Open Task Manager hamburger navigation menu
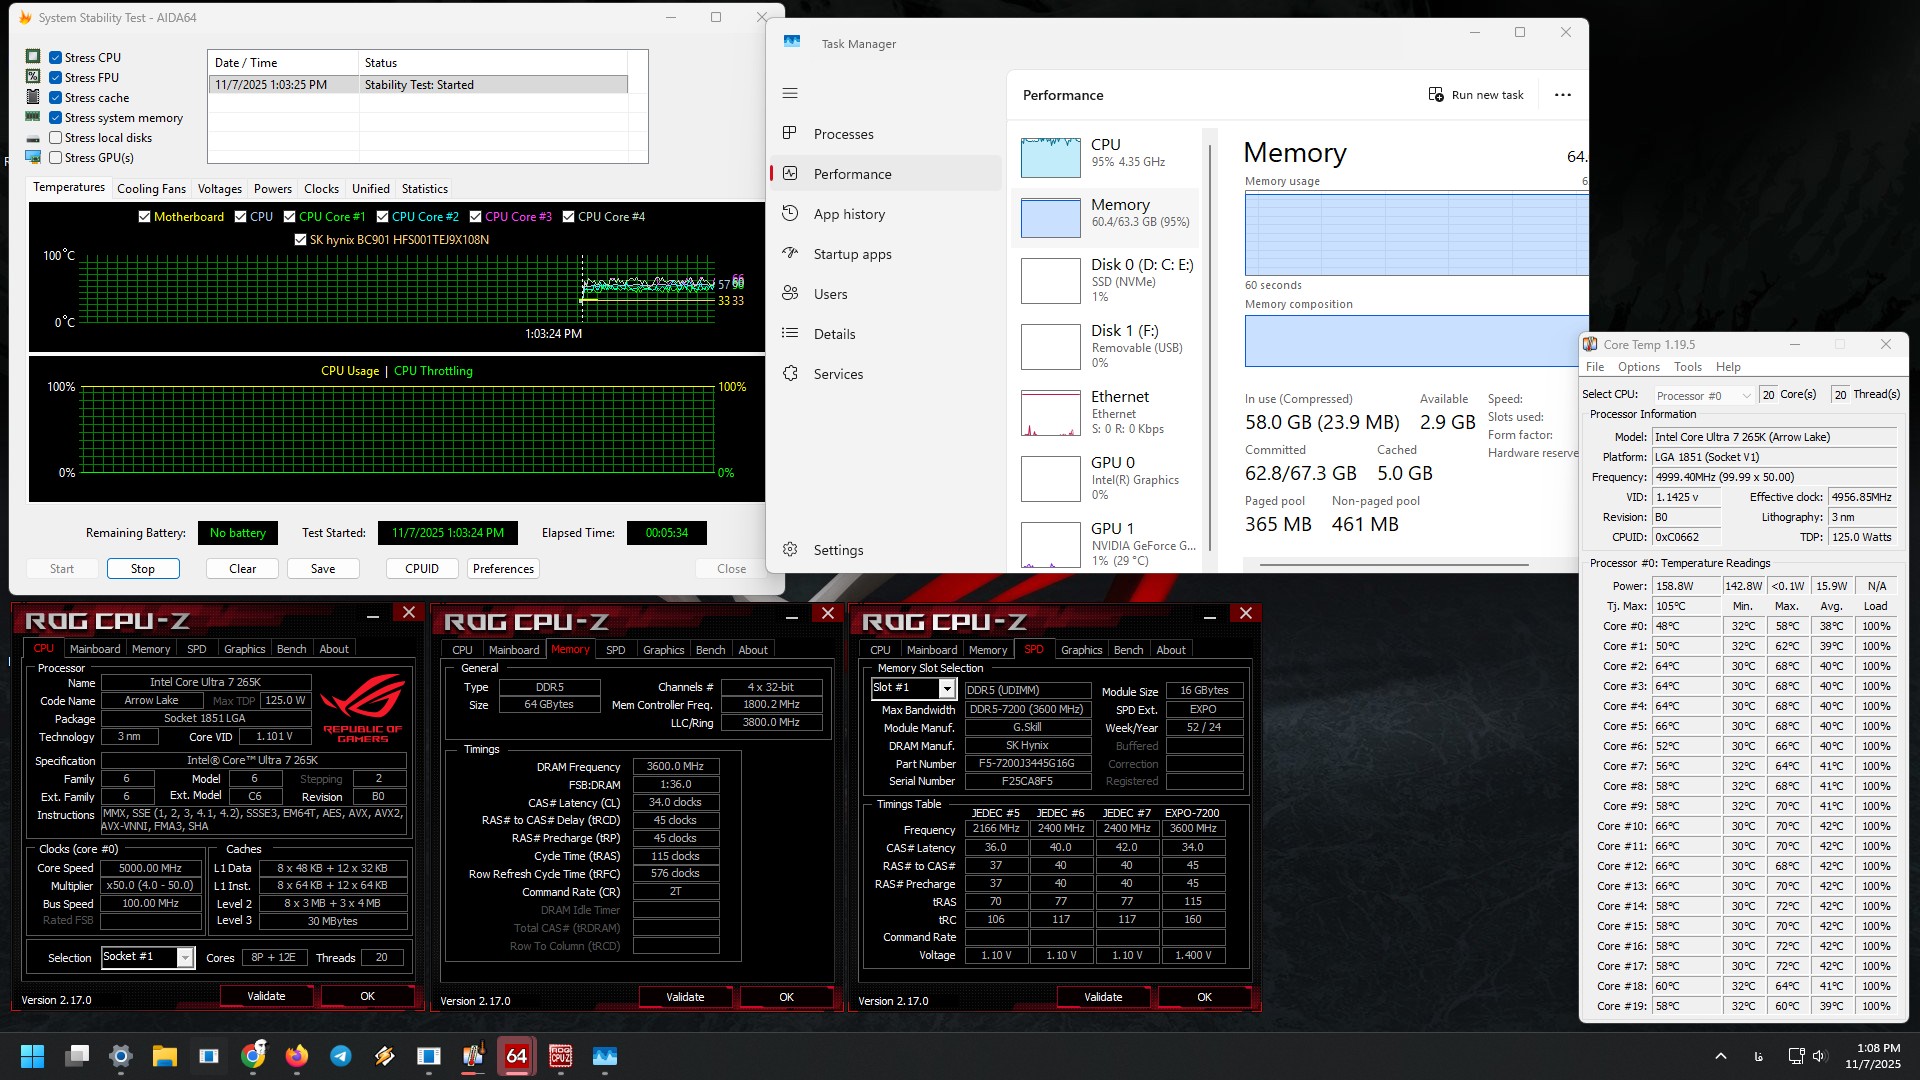Viewport: 1920px width, 1080px height. point(790,93)
